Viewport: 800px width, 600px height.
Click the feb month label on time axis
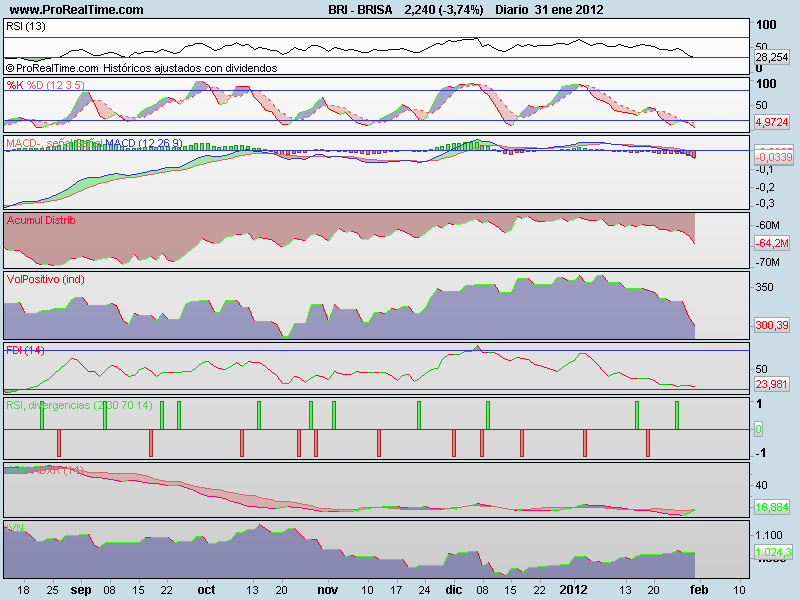point(699,590)
